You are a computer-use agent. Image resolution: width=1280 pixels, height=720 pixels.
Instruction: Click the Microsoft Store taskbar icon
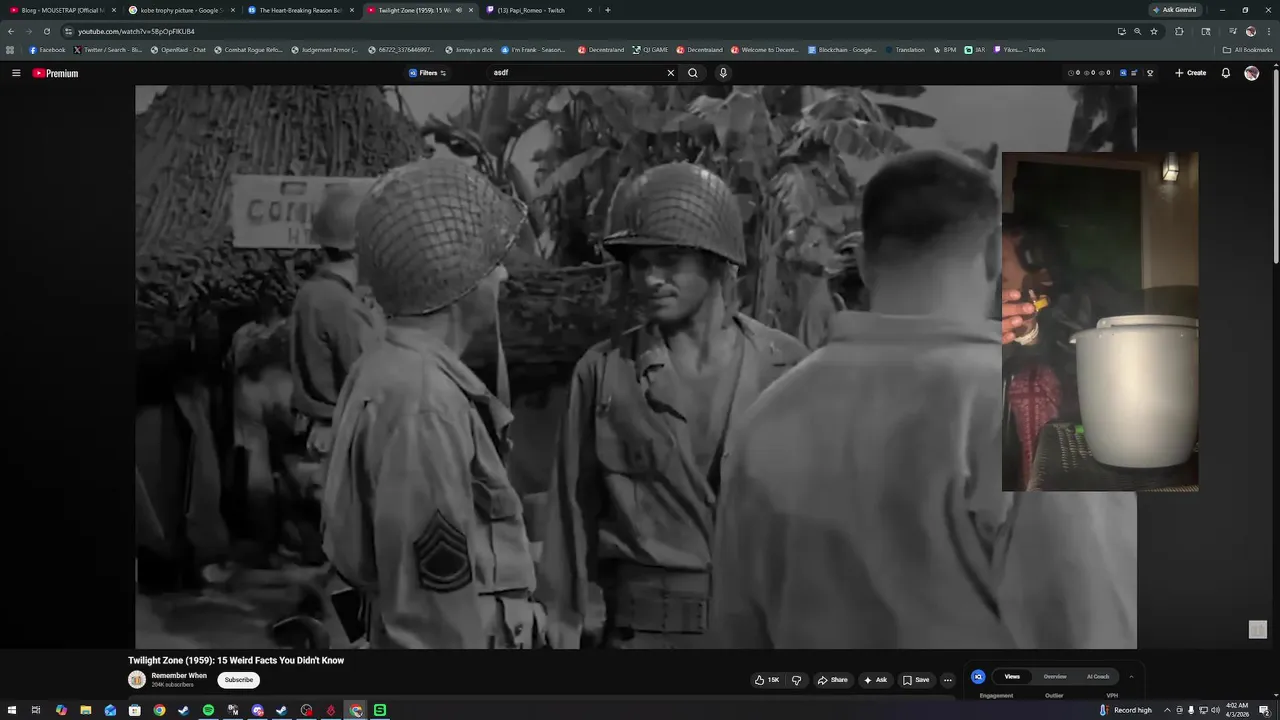click(134, 710)
